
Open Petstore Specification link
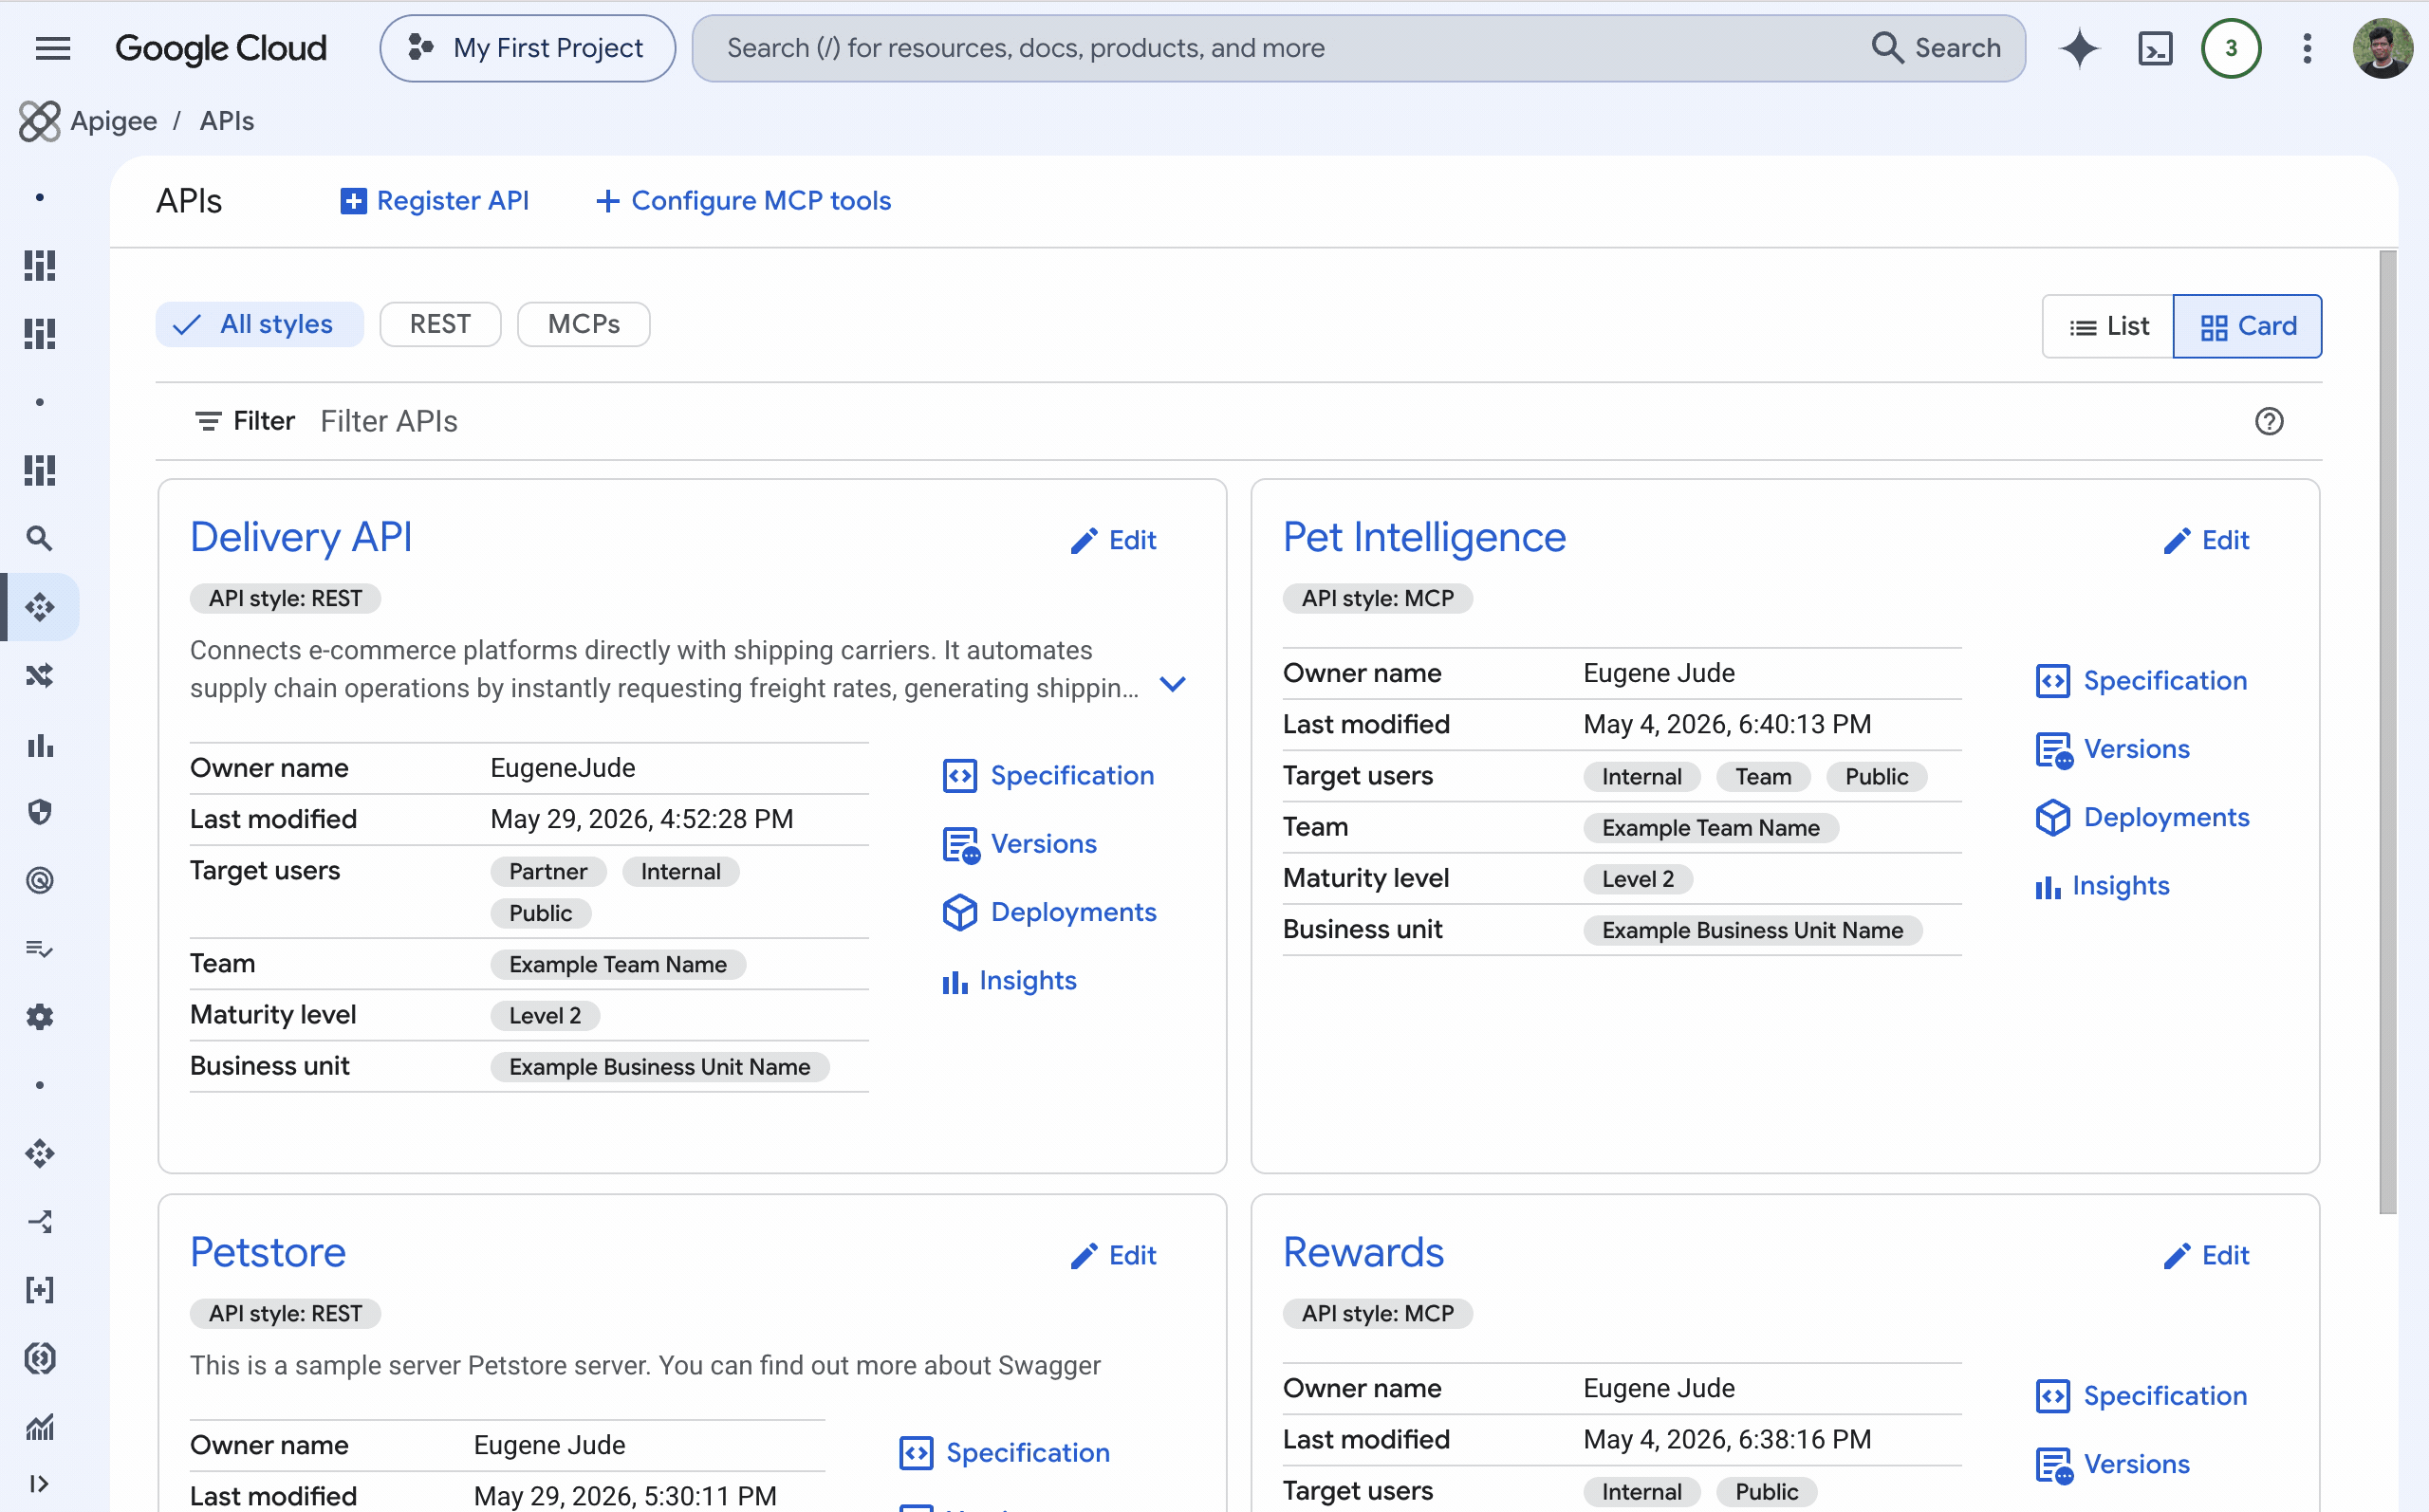1004,1453
